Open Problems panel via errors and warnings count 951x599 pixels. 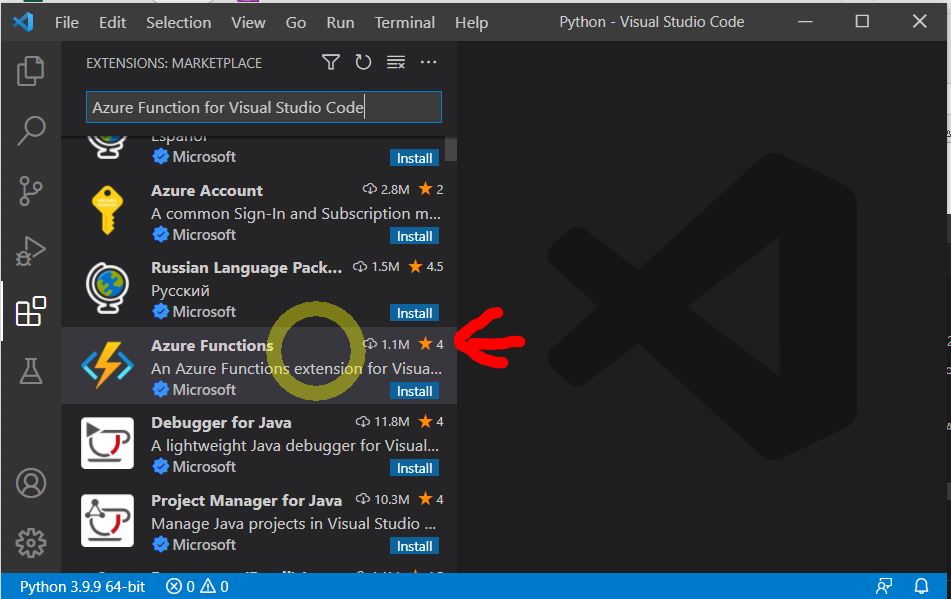[x=197, y=586]
